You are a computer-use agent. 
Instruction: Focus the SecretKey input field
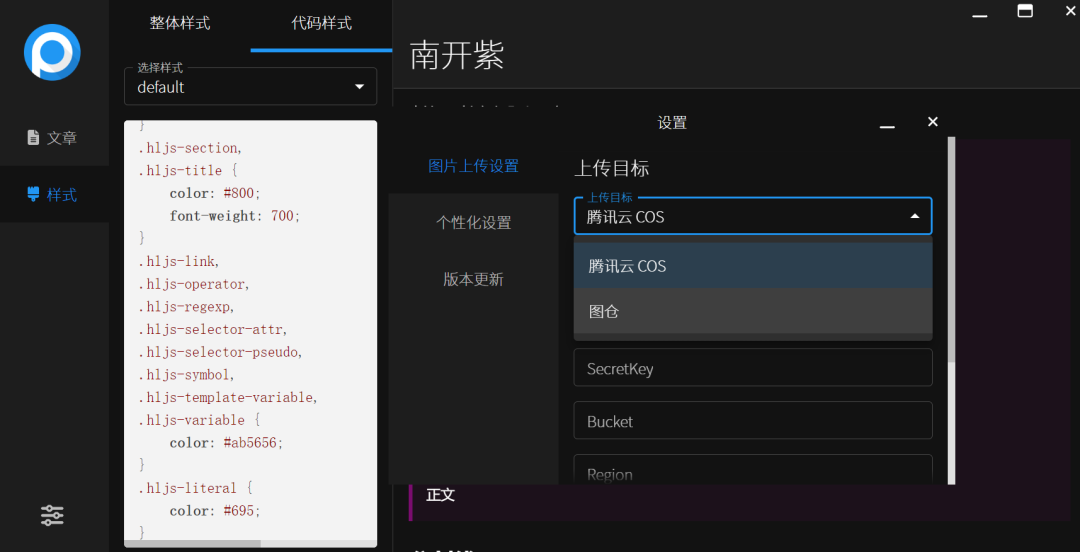(753, 368)
